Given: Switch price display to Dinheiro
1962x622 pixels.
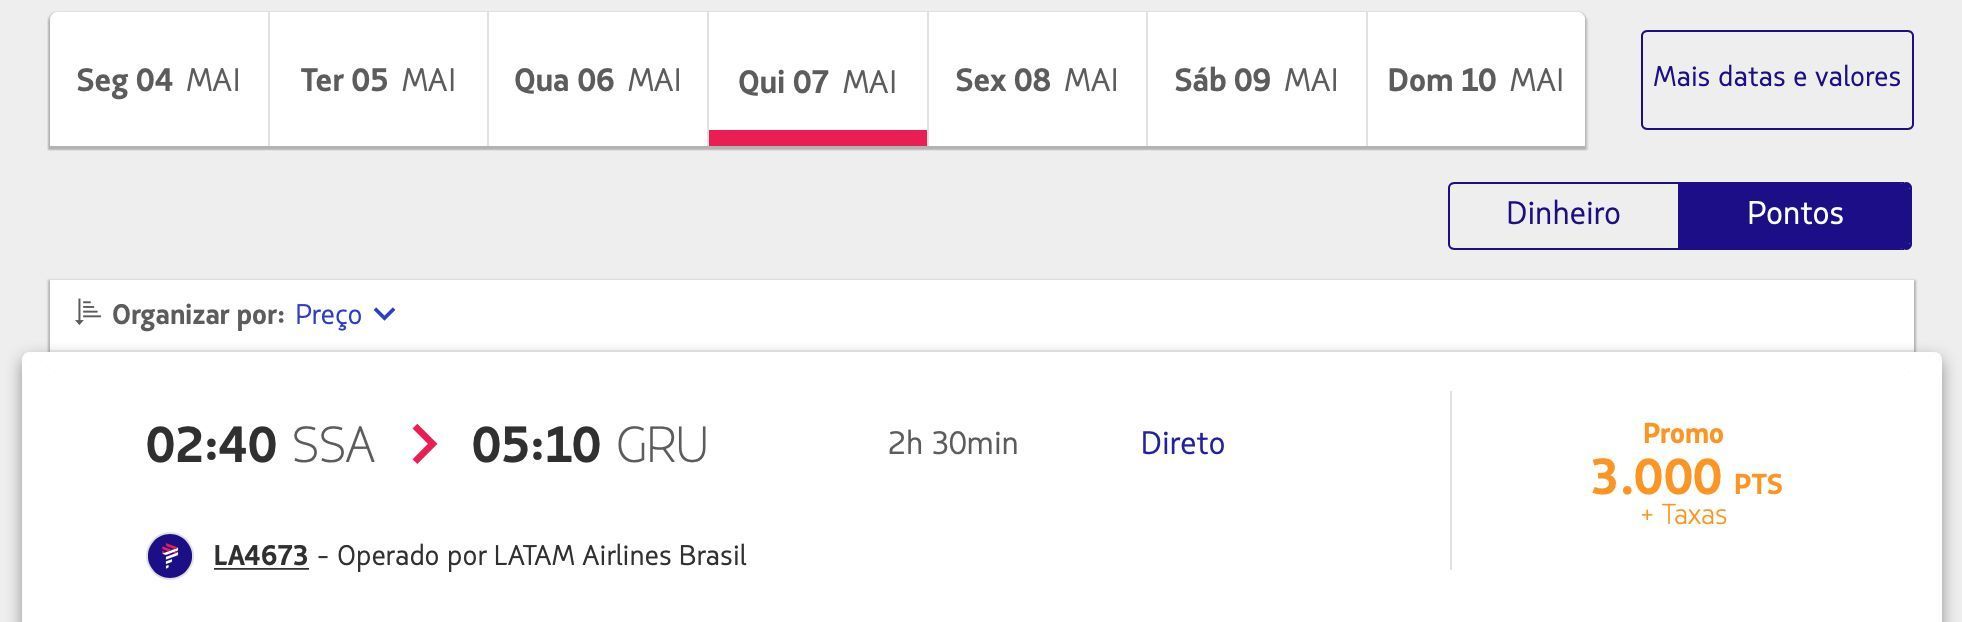Looking at the screenshot, I should pyautogui.click(x=1563, y=215).
